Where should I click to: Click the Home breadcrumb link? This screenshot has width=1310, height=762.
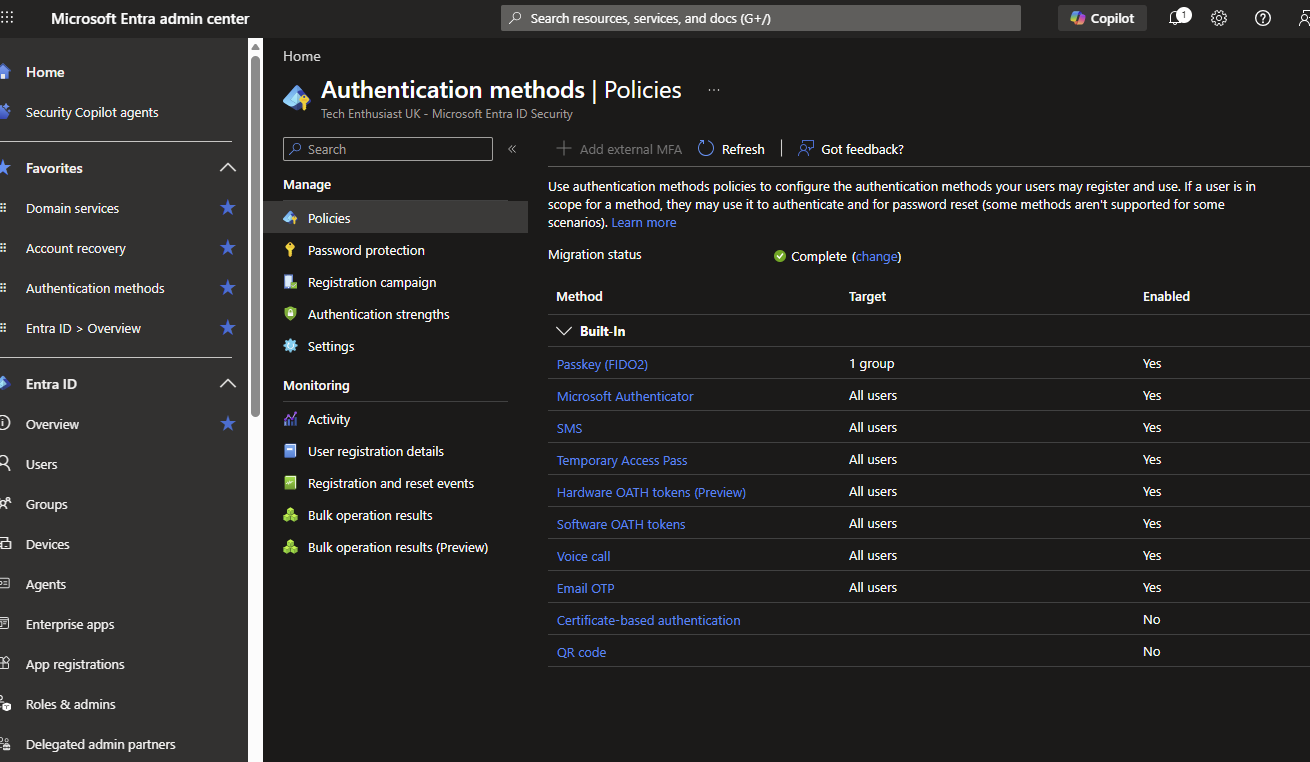click(302, 57)
